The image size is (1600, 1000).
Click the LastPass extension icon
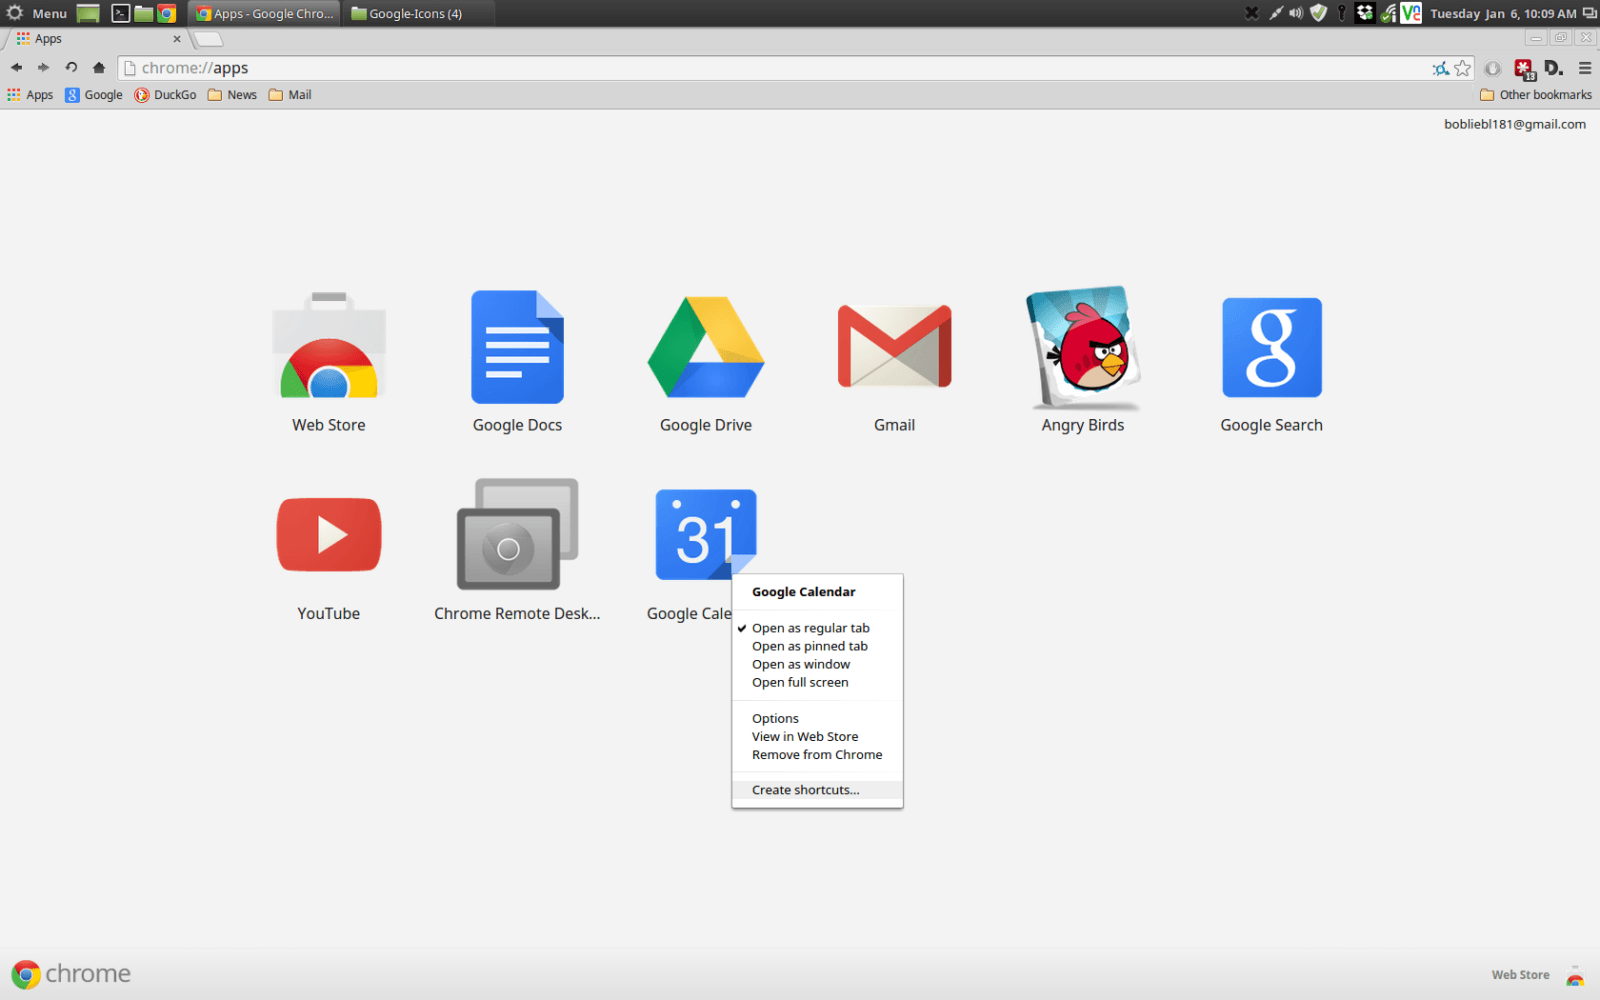click(x=1524, y=68)
